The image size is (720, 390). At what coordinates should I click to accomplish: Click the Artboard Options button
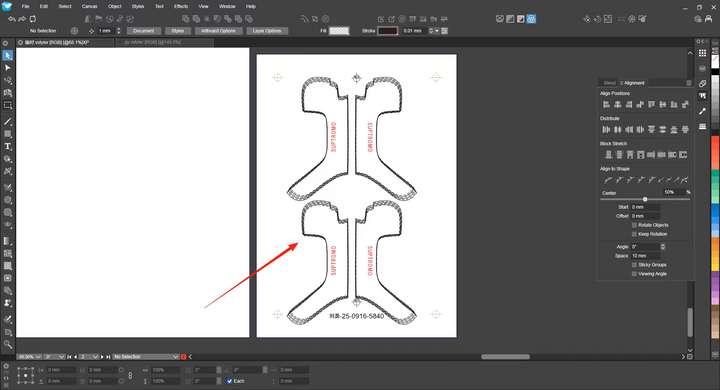(x=219, y=31)
